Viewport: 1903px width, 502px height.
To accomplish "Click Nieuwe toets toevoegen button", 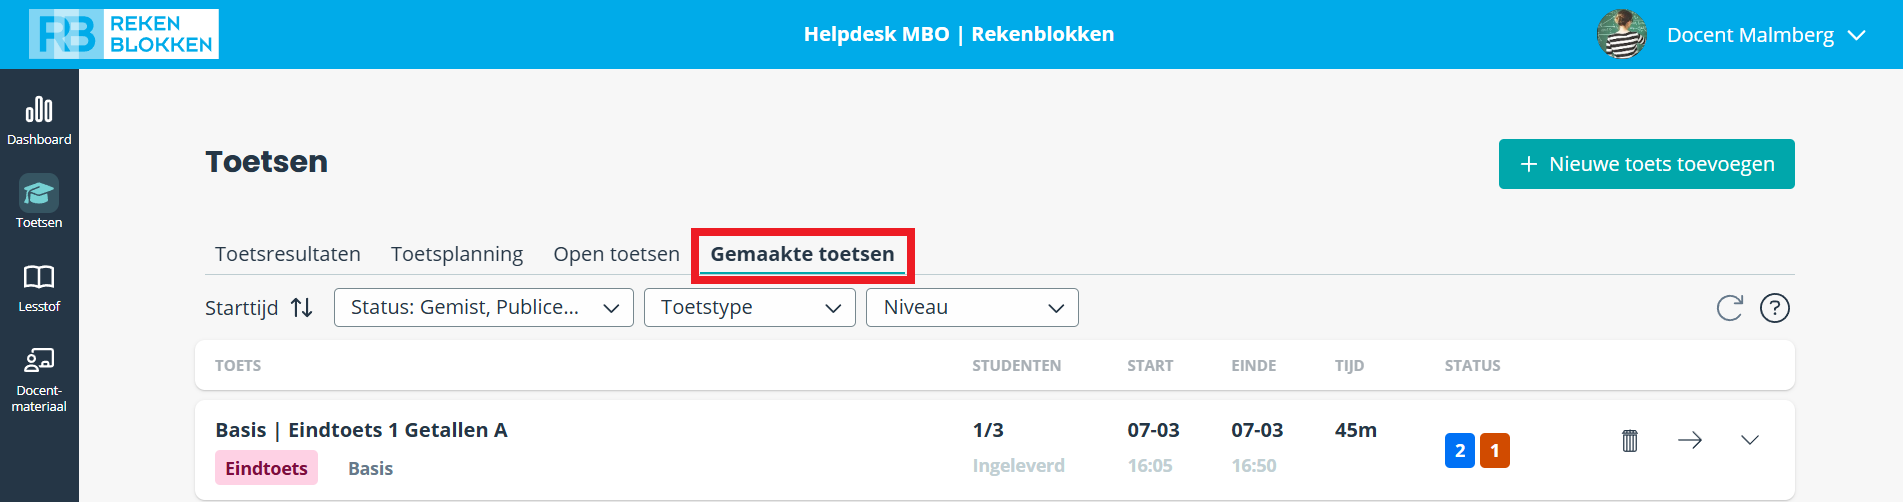I will (1647, 164).
